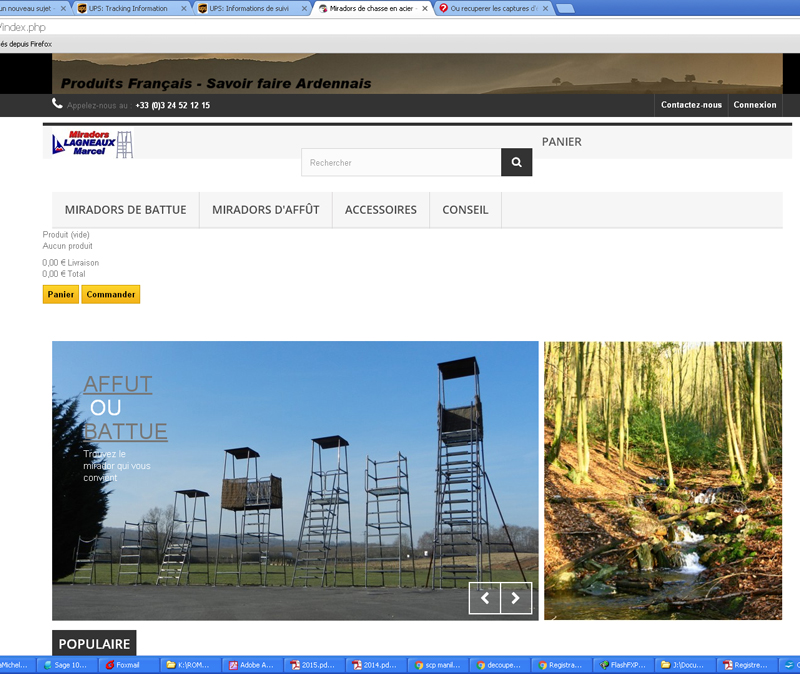
Task: Open Registra... Chrome taskbar item
Action: pyautogui.click(x=561, y=665)
